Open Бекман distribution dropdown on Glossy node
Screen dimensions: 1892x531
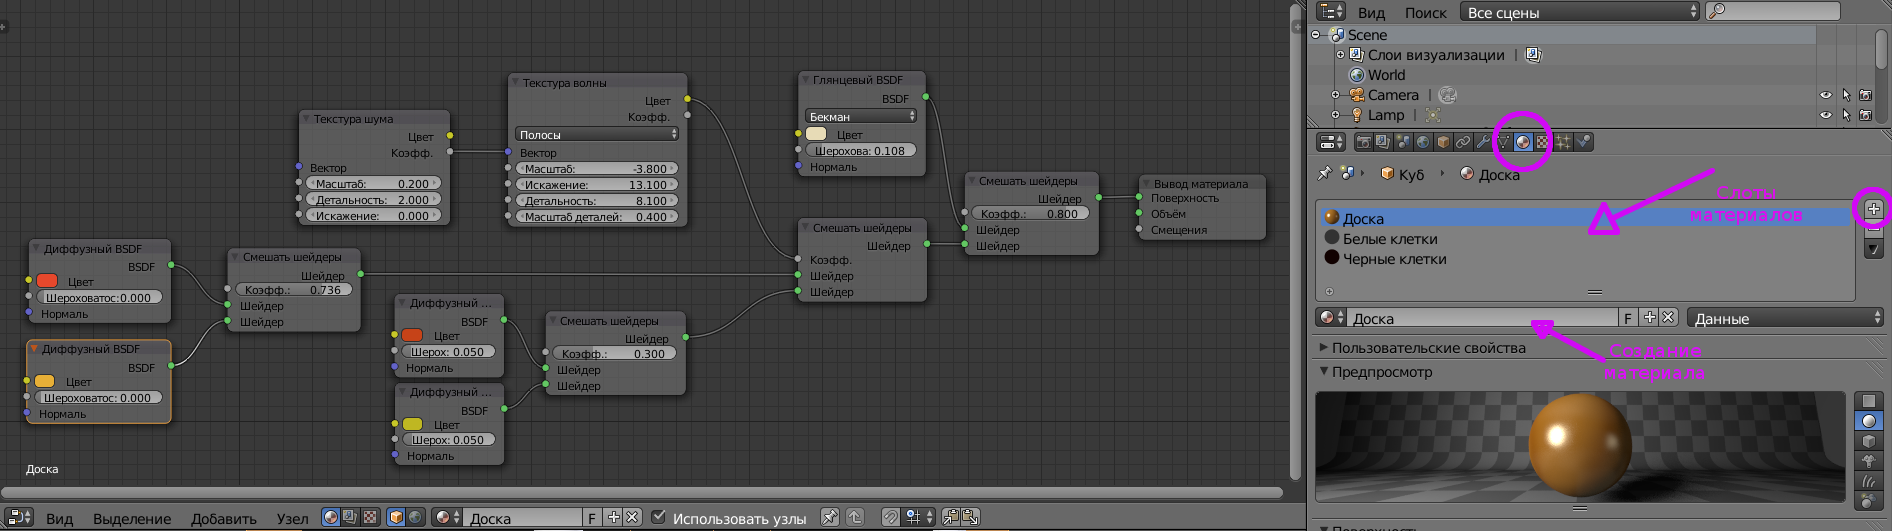861,116
